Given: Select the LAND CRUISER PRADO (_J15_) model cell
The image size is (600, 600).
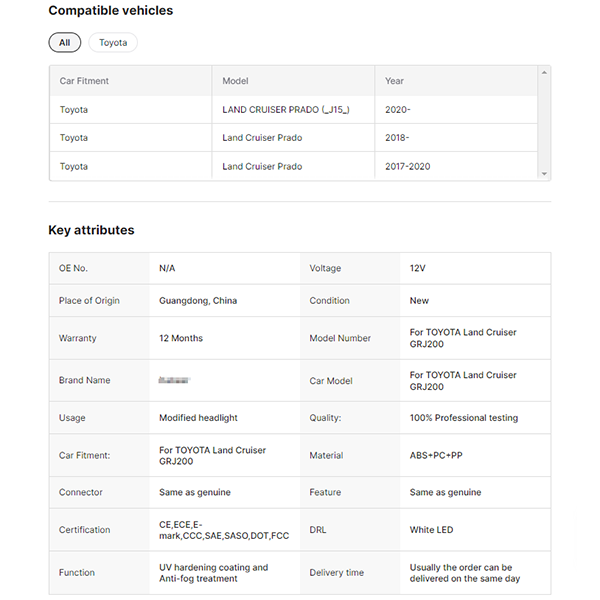Looking at the screenshot, I should [286, 110].
